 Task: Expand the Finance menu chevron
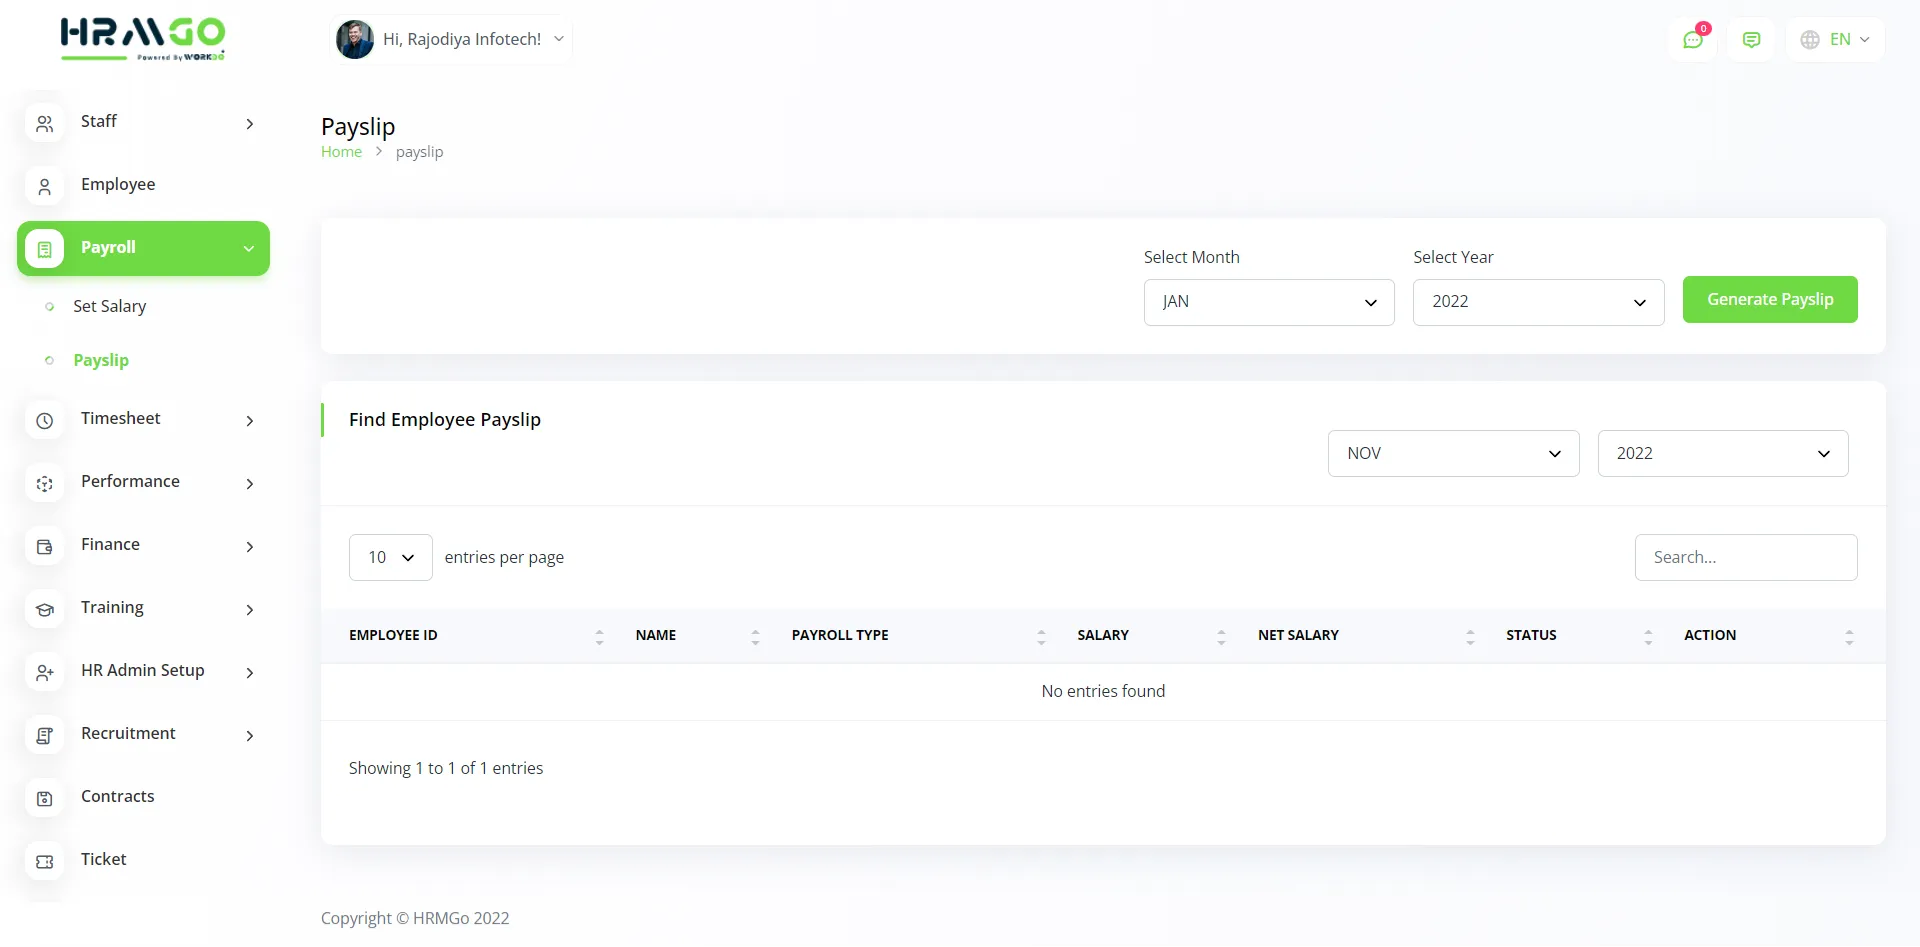250,547
